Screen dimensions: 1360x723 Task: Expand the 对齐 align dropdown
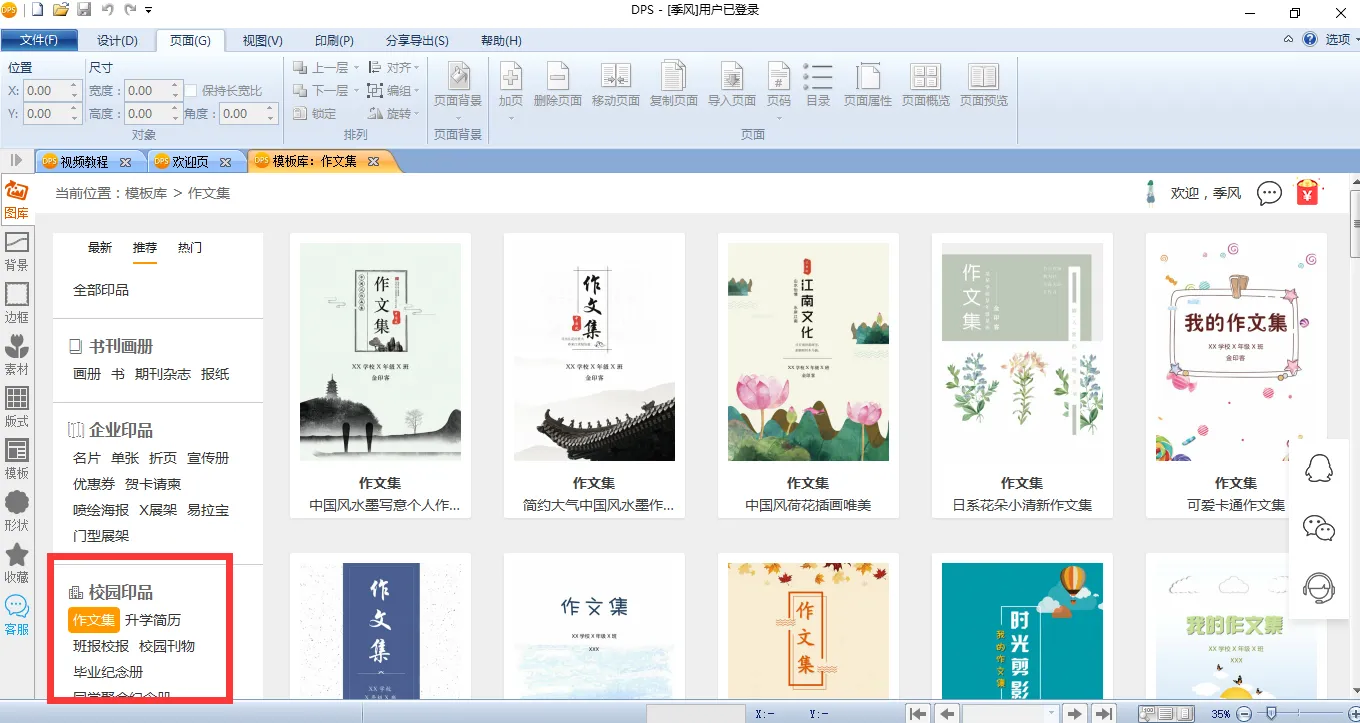(417, 68)
